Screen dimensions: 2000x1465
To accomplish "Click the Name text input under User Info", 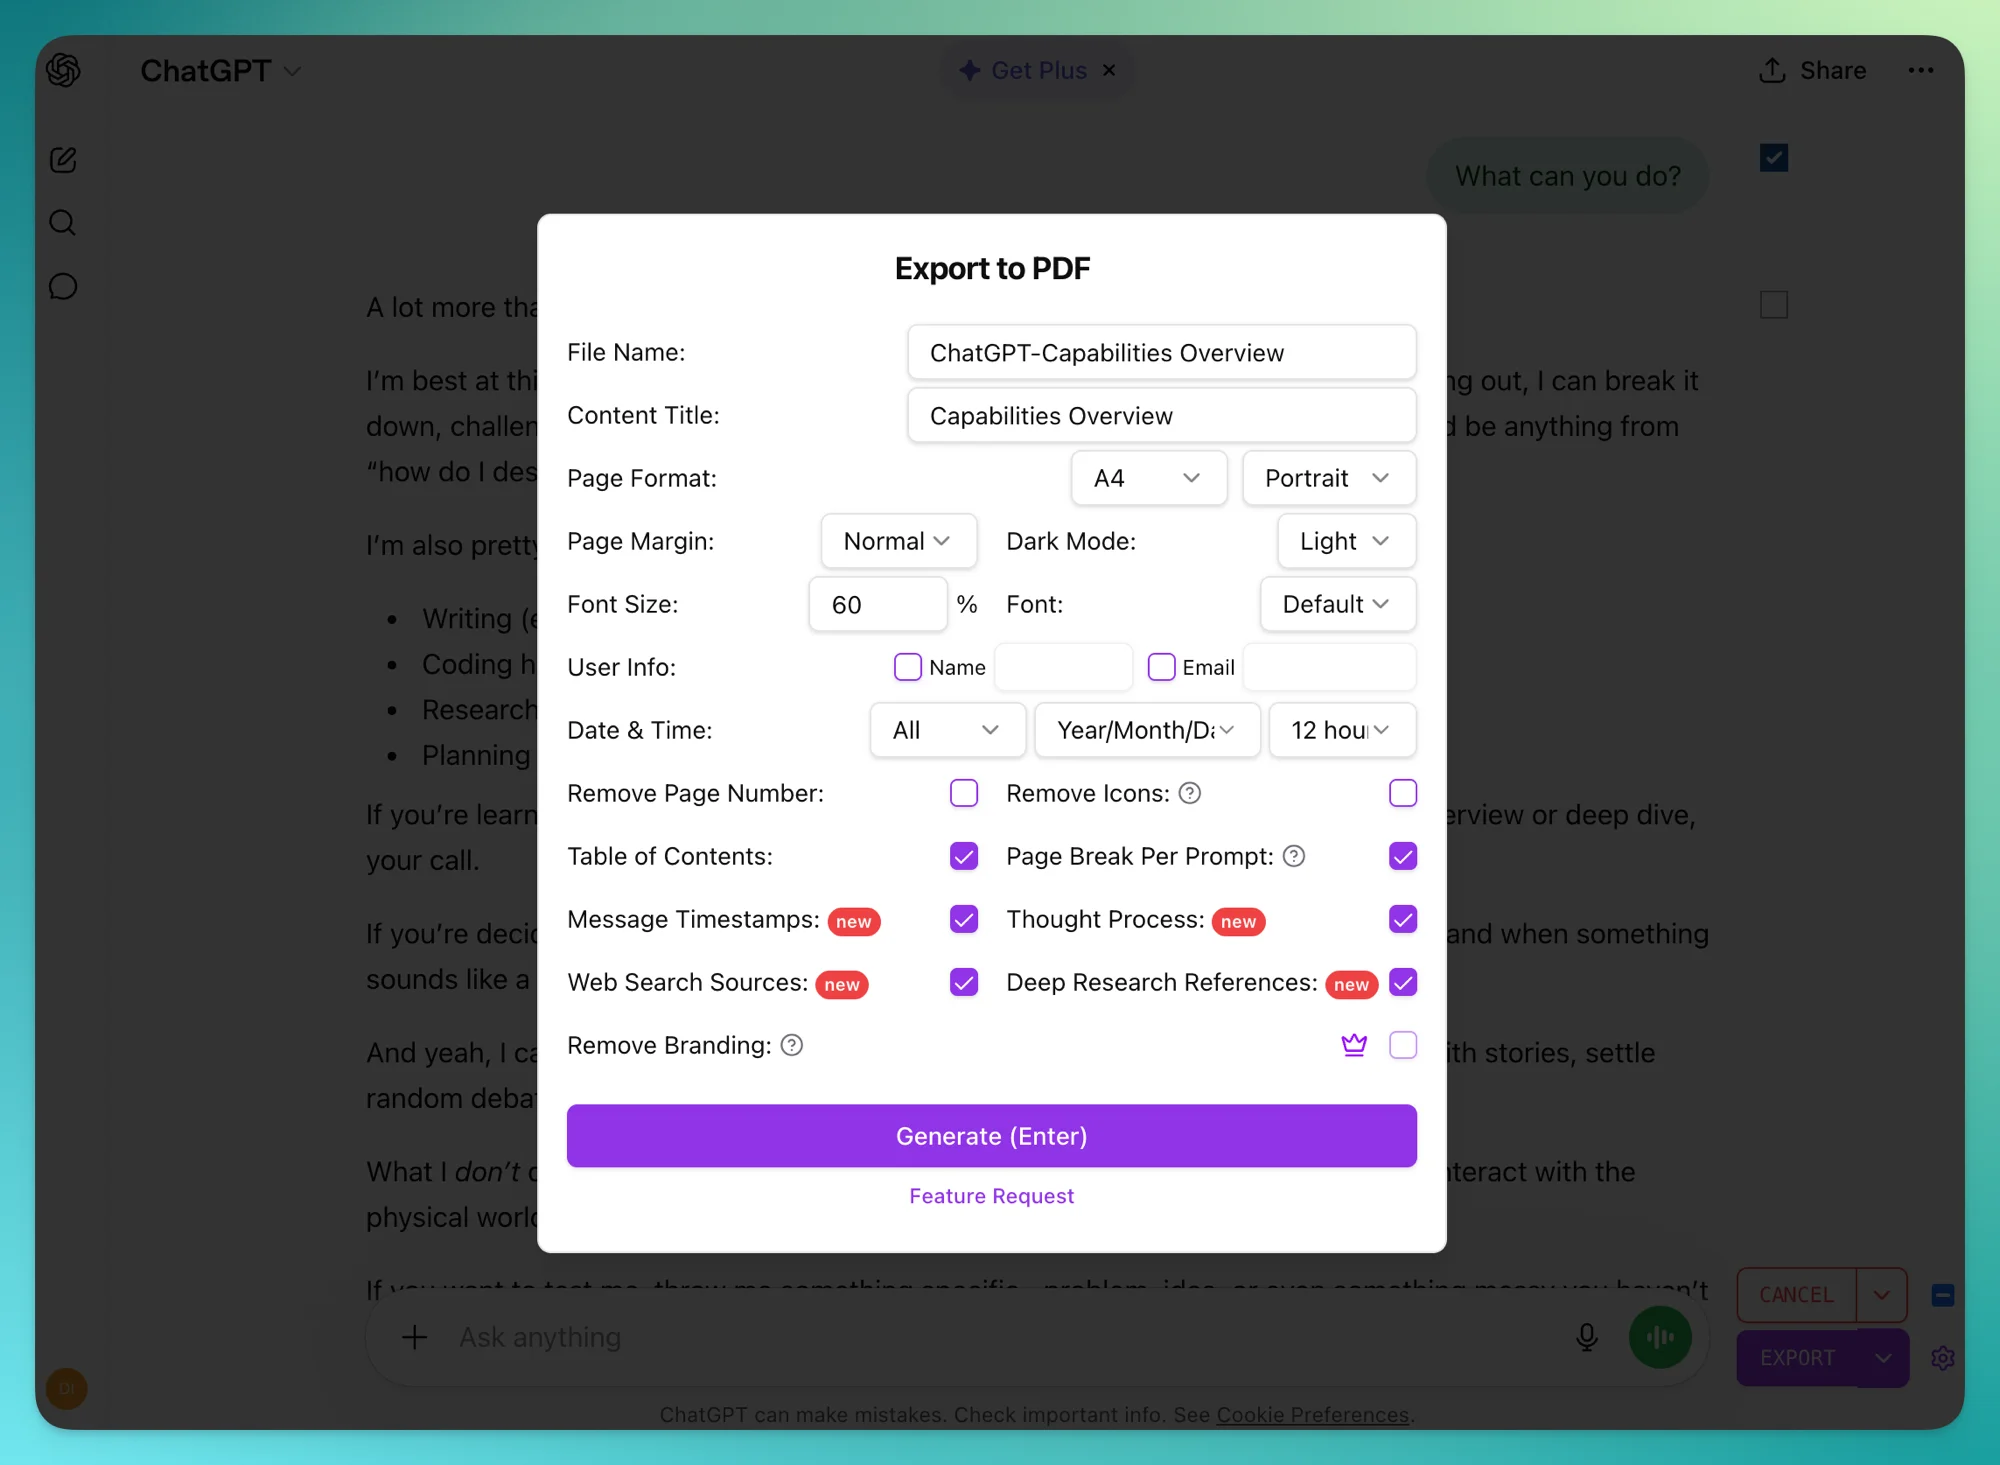I will 1064,667.
